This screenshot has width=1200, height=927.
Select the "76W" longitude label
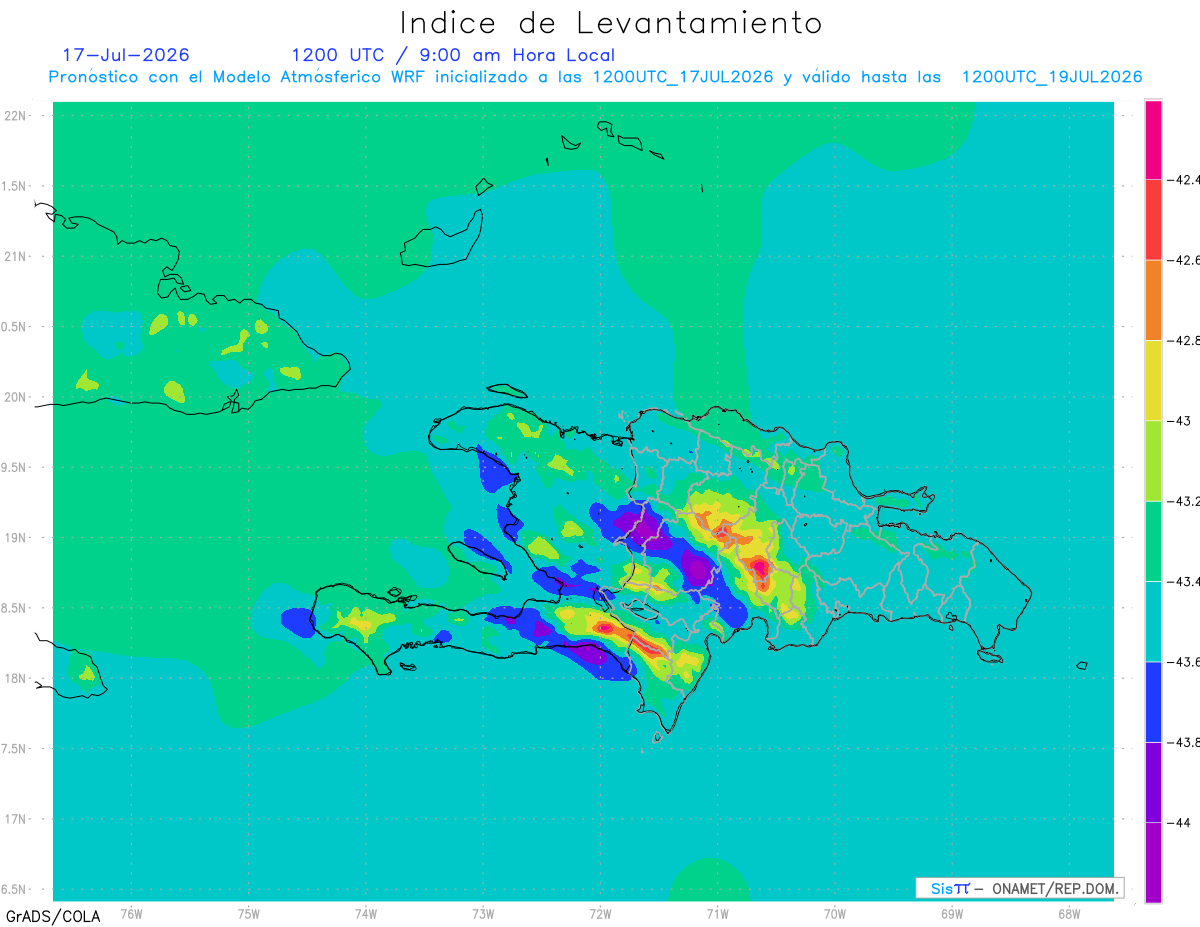[131, 913]
